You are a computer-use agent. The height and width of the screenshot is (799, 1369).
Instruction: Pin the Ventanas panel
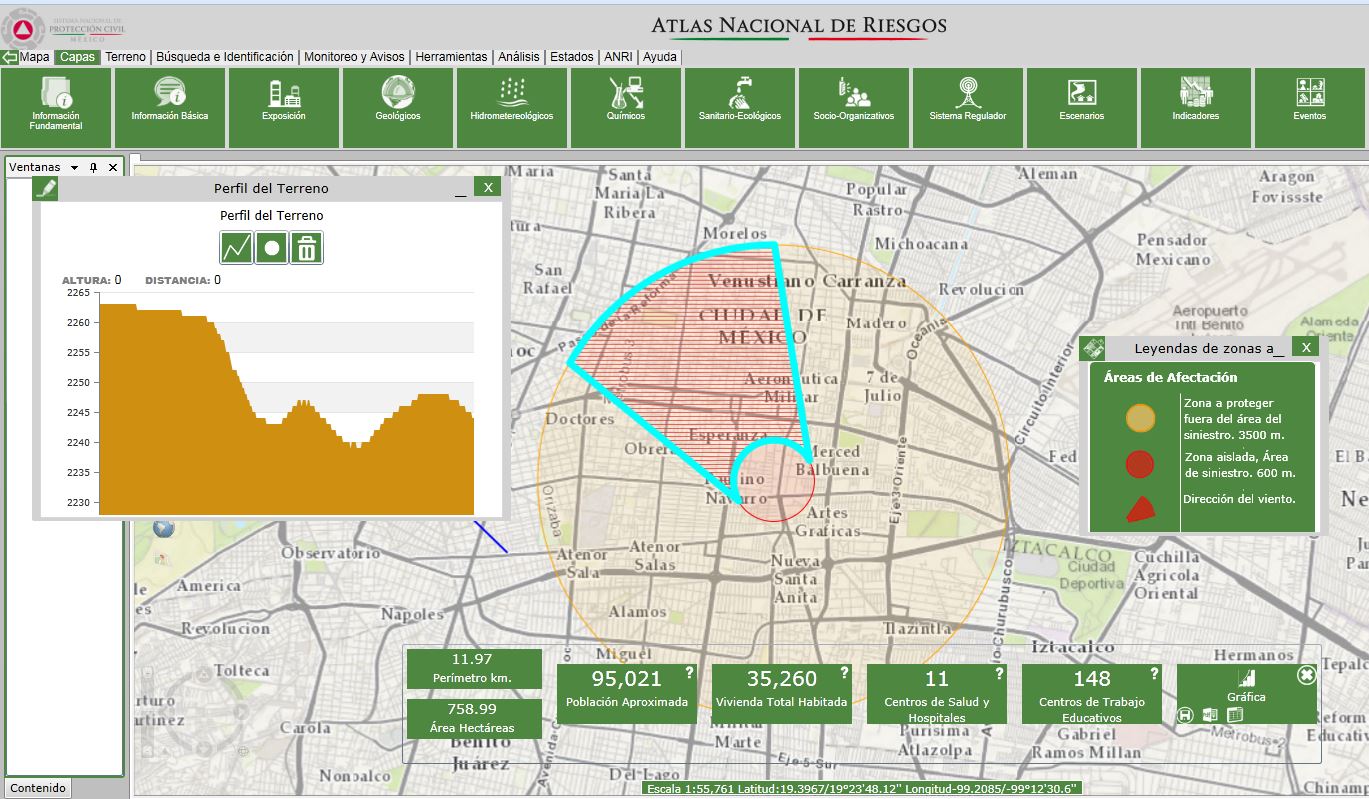coord(94,167)
